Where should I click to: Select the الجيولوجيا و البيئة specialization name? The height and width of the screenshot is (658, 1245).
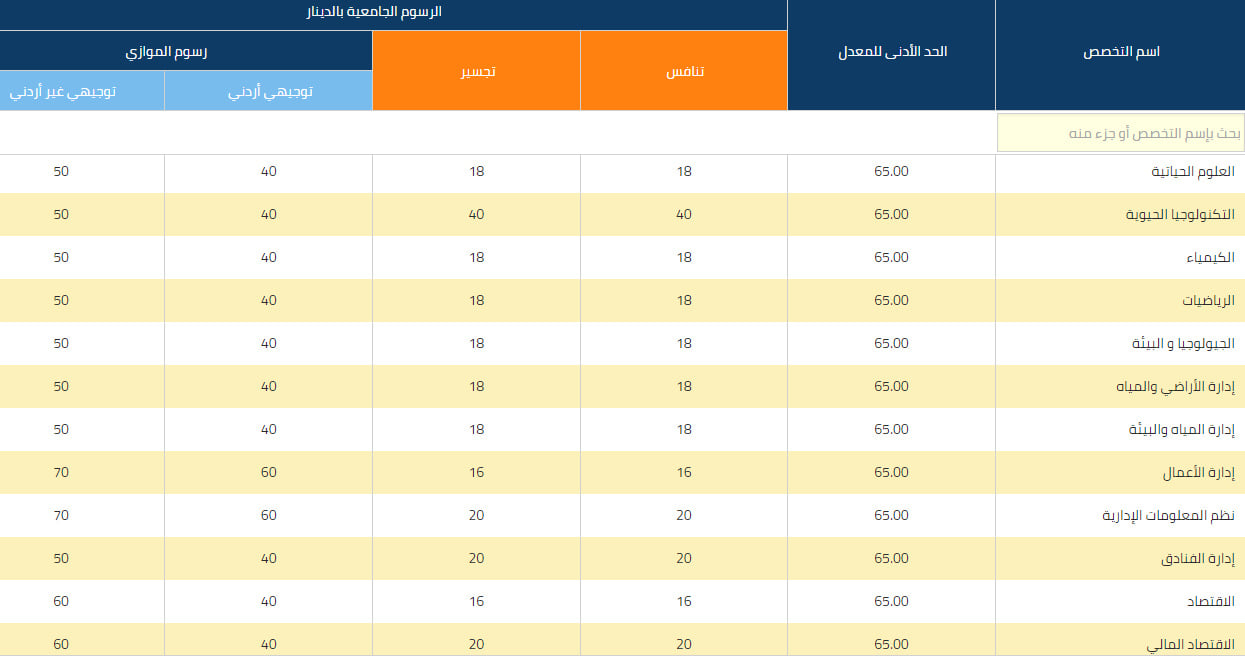coord(1183,344)
